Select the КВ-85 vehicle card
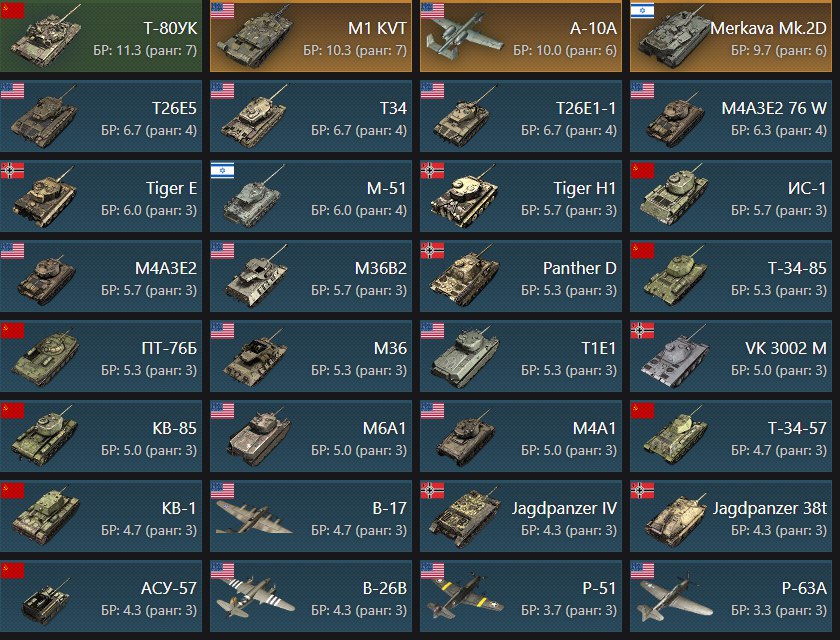This screenshot has width=840, height=640. pyautogui.click(x=101, y=436)
